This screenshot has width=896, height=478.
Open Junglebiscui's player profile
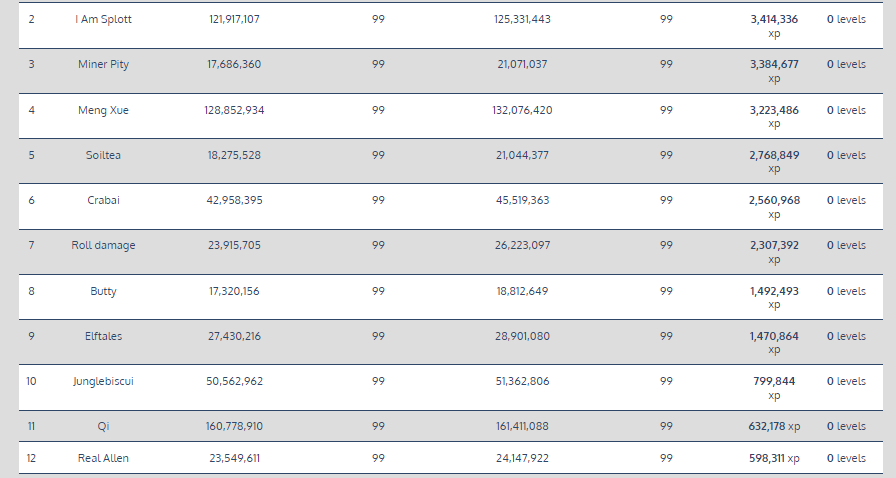[103, 381]
